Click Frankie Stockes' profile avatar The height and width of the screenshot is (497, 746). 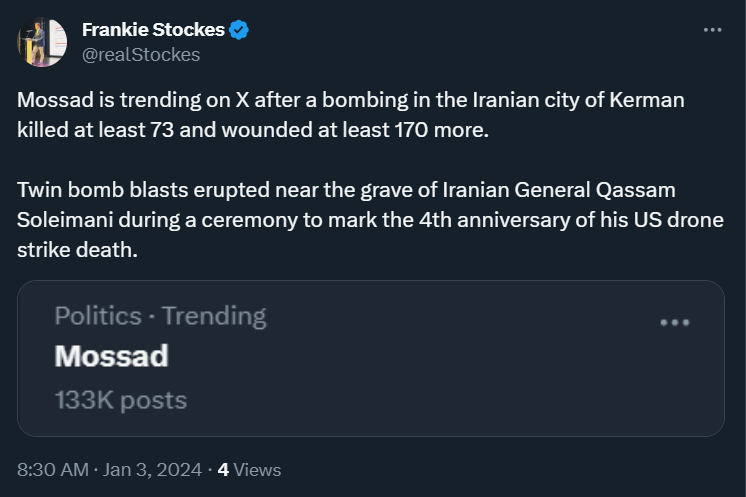click(42, 43)
